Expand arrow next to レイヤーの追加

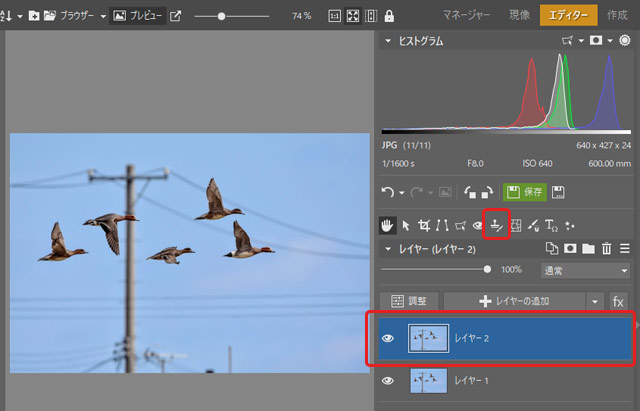click(595, 301)
